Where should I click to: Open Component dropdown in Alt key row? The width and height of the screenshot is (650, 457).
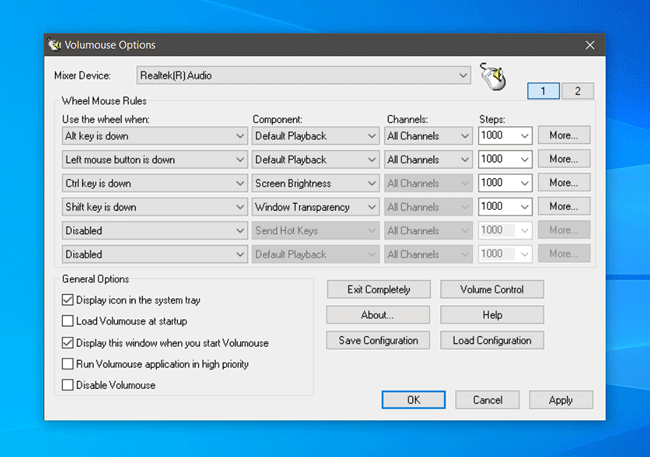[x=315, y=136]
